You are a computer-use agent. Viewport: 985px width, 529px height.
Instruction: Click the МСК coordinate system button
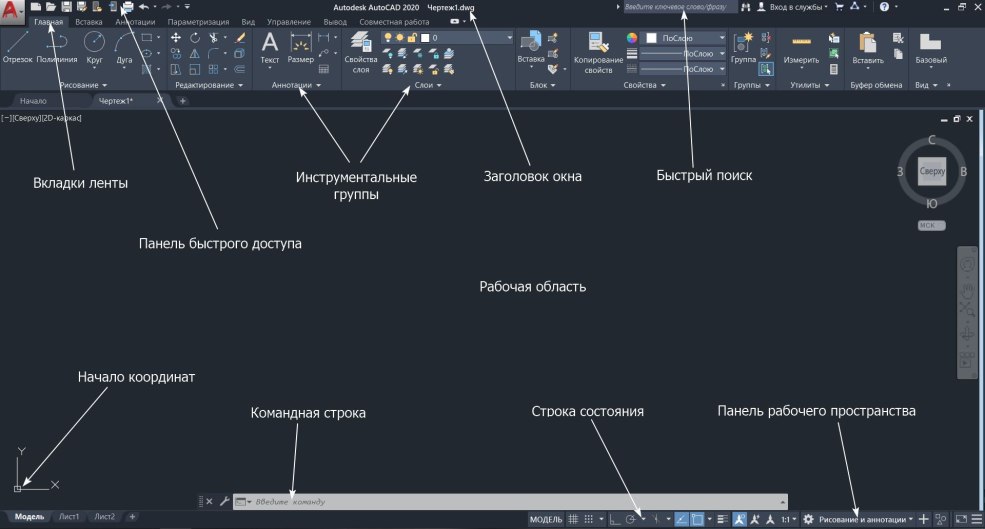(x=931, y=225)
